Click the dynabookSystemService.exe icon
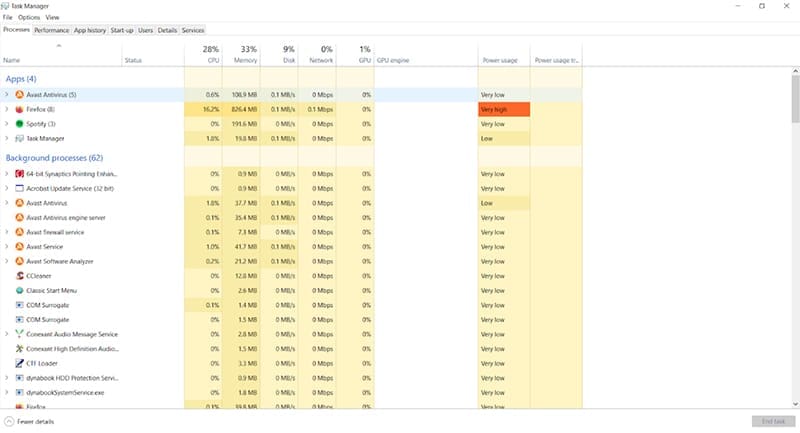 [19, 393]
